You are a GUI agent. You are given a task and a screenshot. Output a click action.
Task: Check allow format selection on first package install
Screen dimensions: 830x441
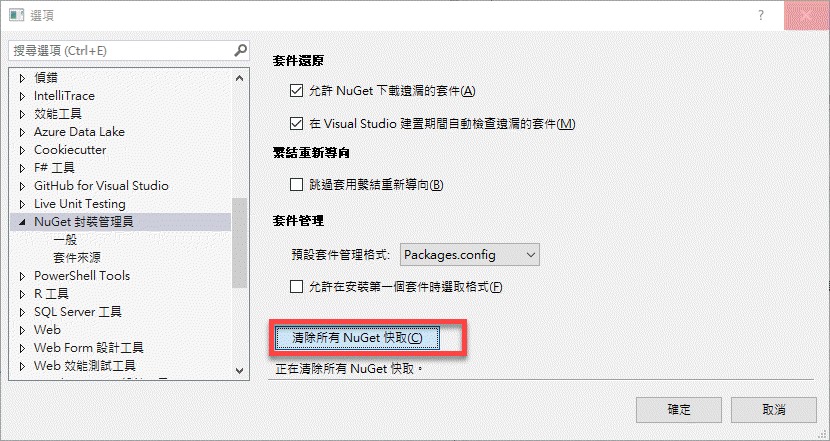click(296, 287)
